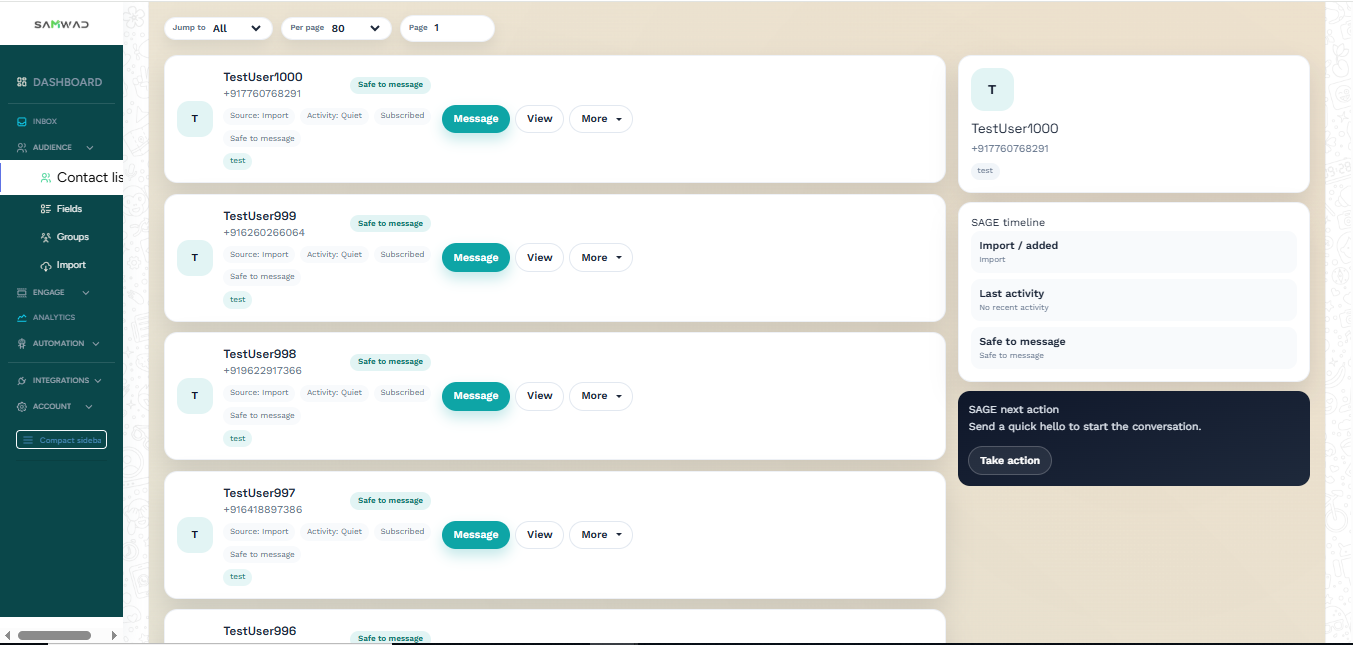The height and width of the screenshot is (645, 1353).
Task: Expand the Audience section chevron
Action: [x=90, y=148]
